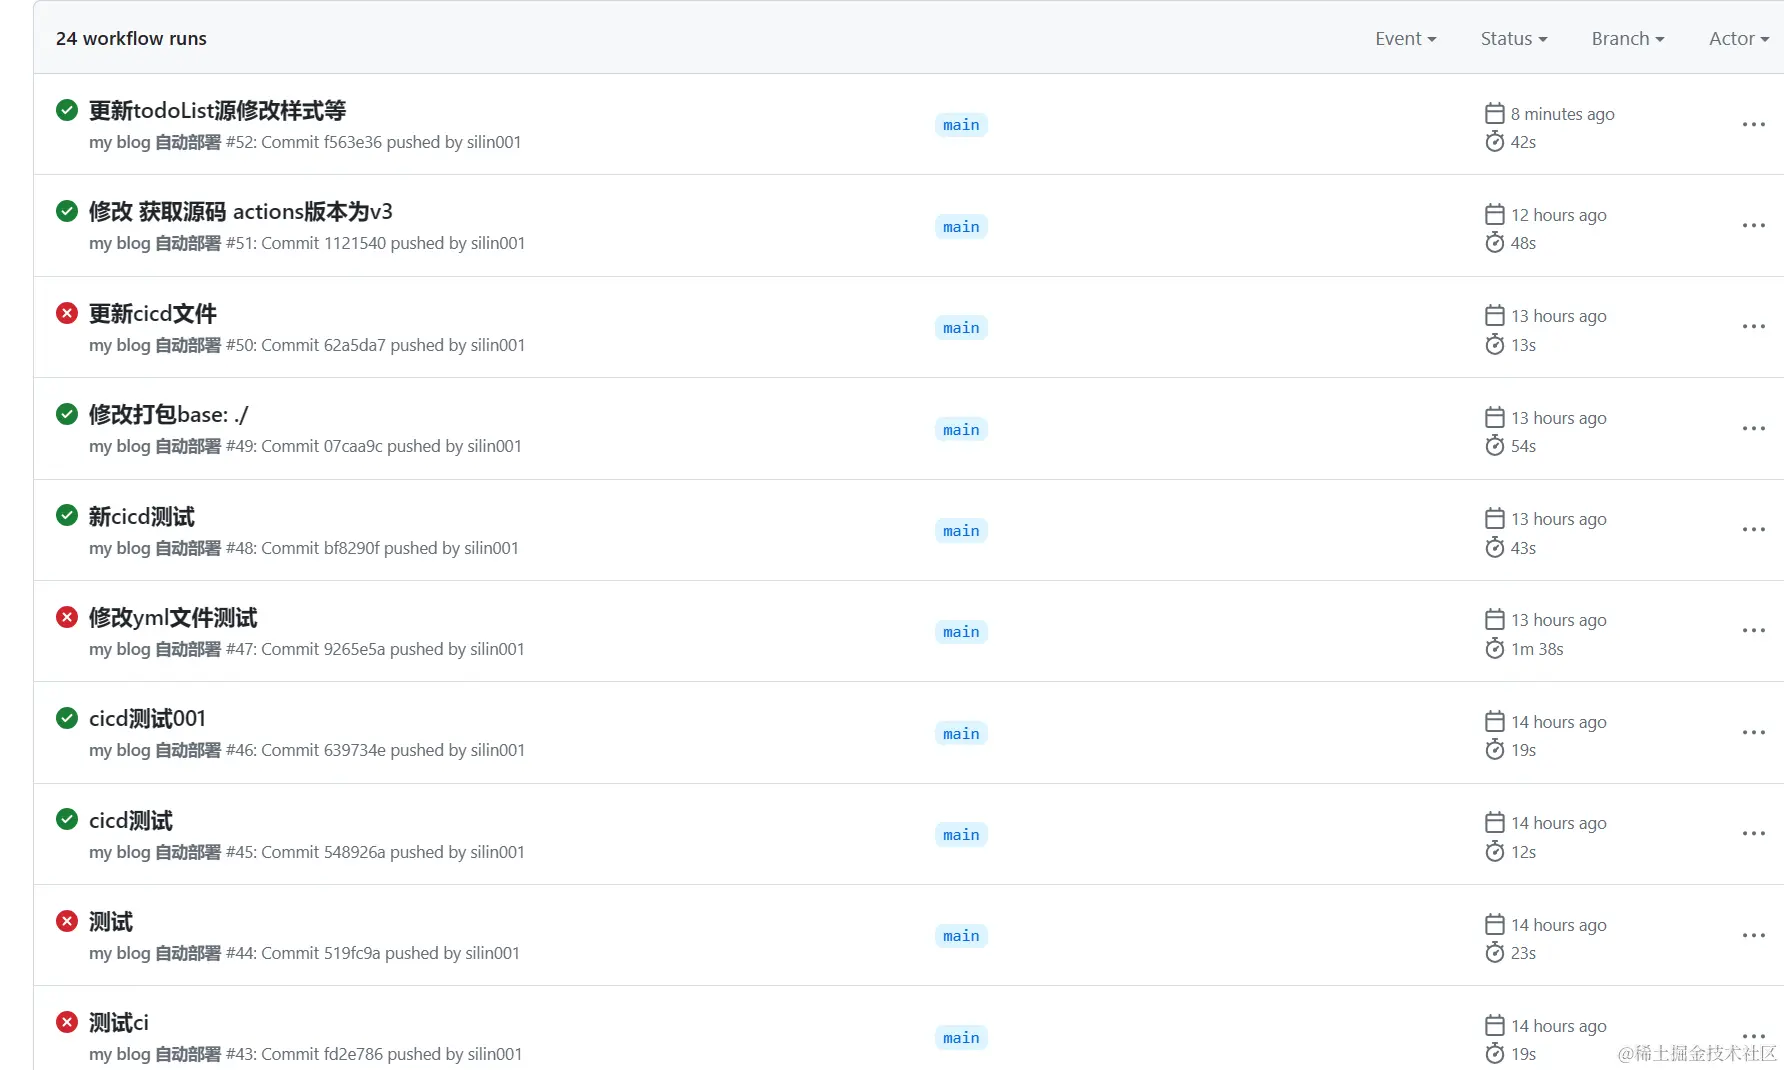The image size is (1784, 1070).
Task: Expand the Actor filter dropdown
Action: [x=1738, y=39]
